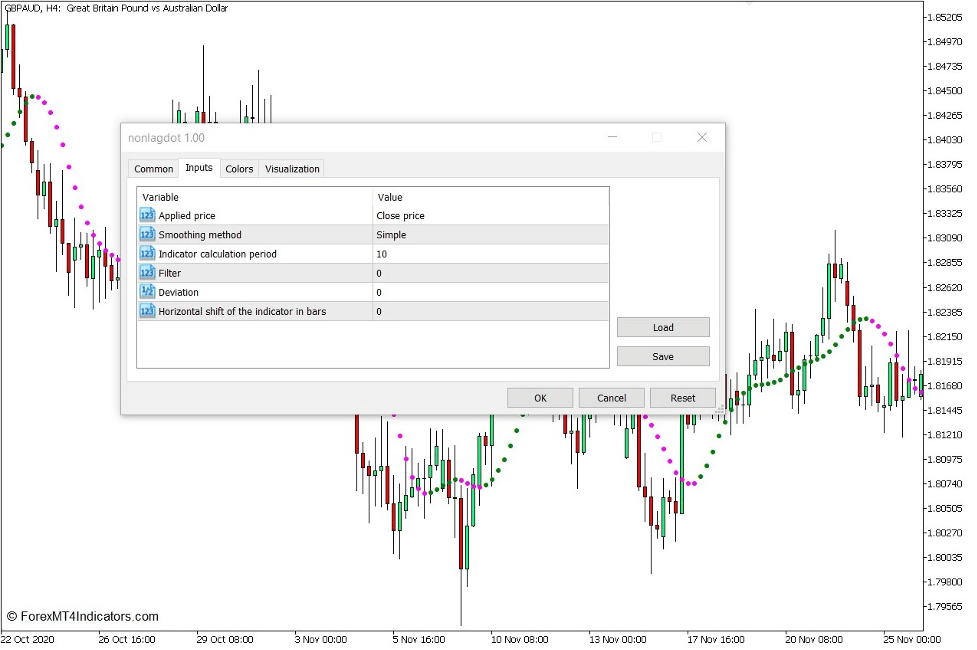
Task: Click the Save button
Action: [662, 355]
